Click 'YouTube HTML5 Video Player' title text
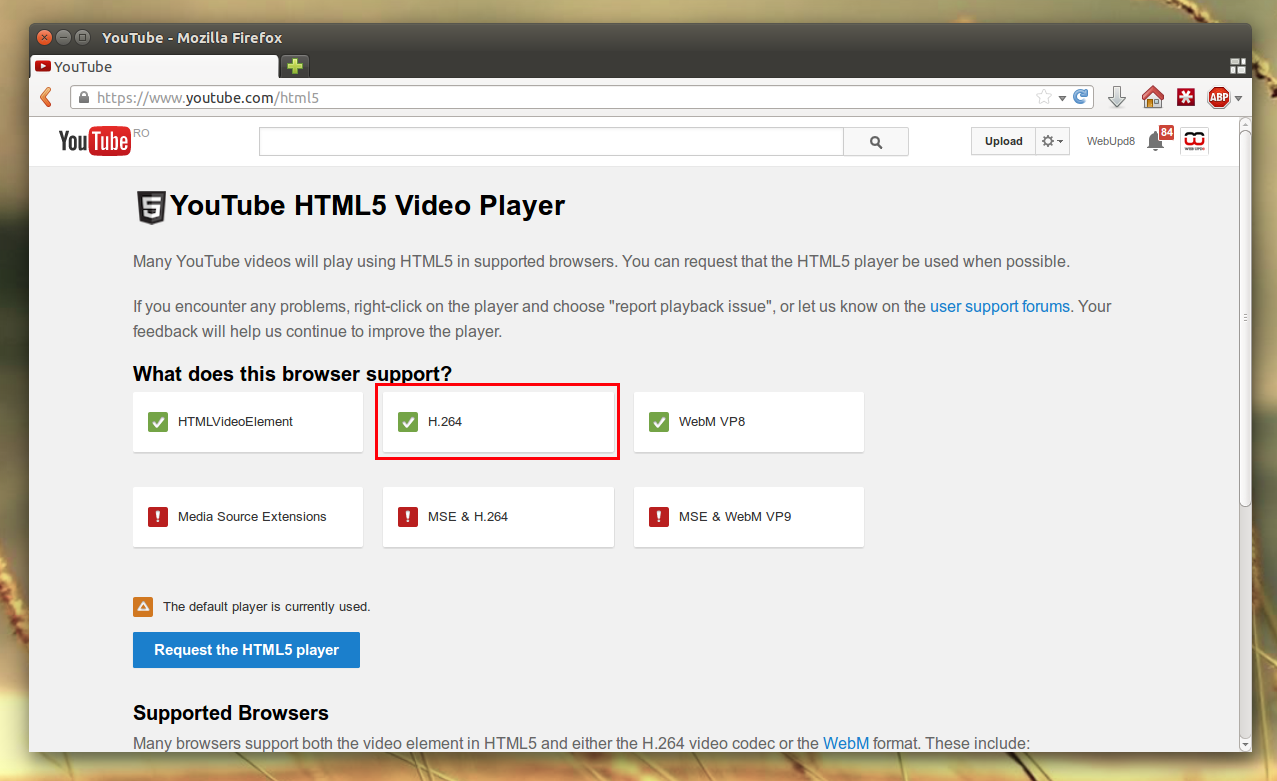Image resolution: width=1277 pixels, height=781 pixels. point(368,206)
